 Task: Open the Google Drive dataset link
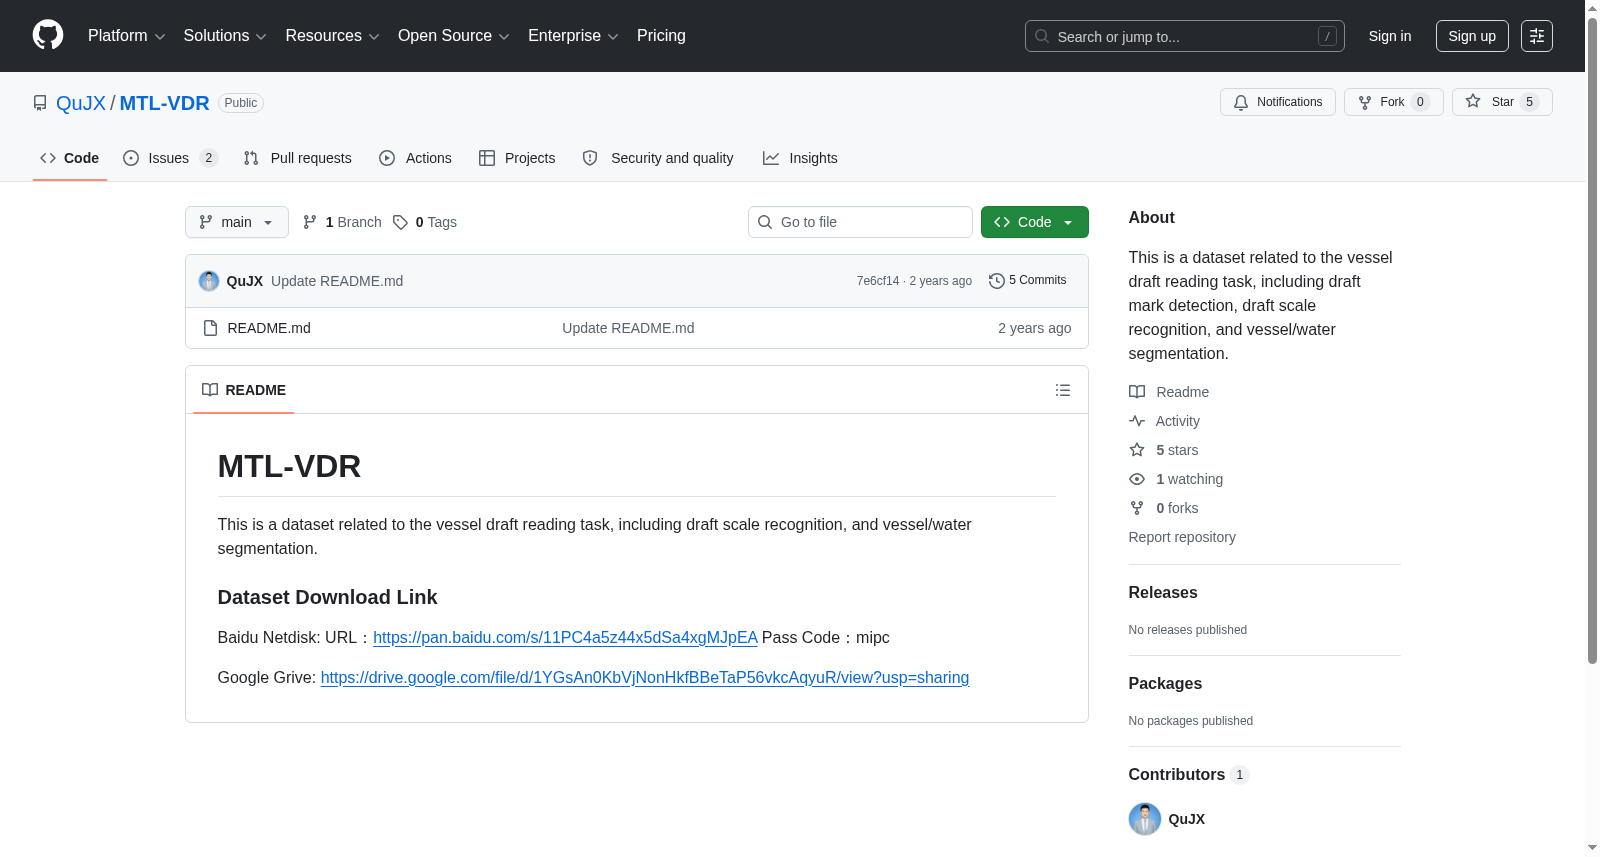pos(645,678)
